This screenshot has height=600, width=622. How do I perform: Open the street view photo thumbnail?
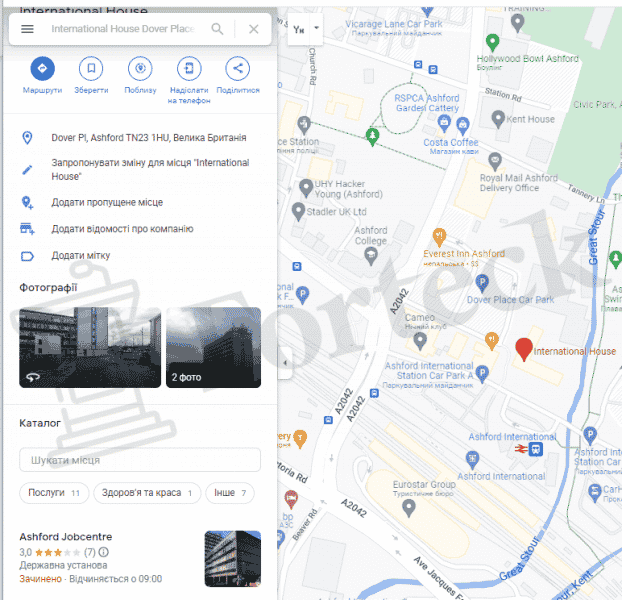90,347
